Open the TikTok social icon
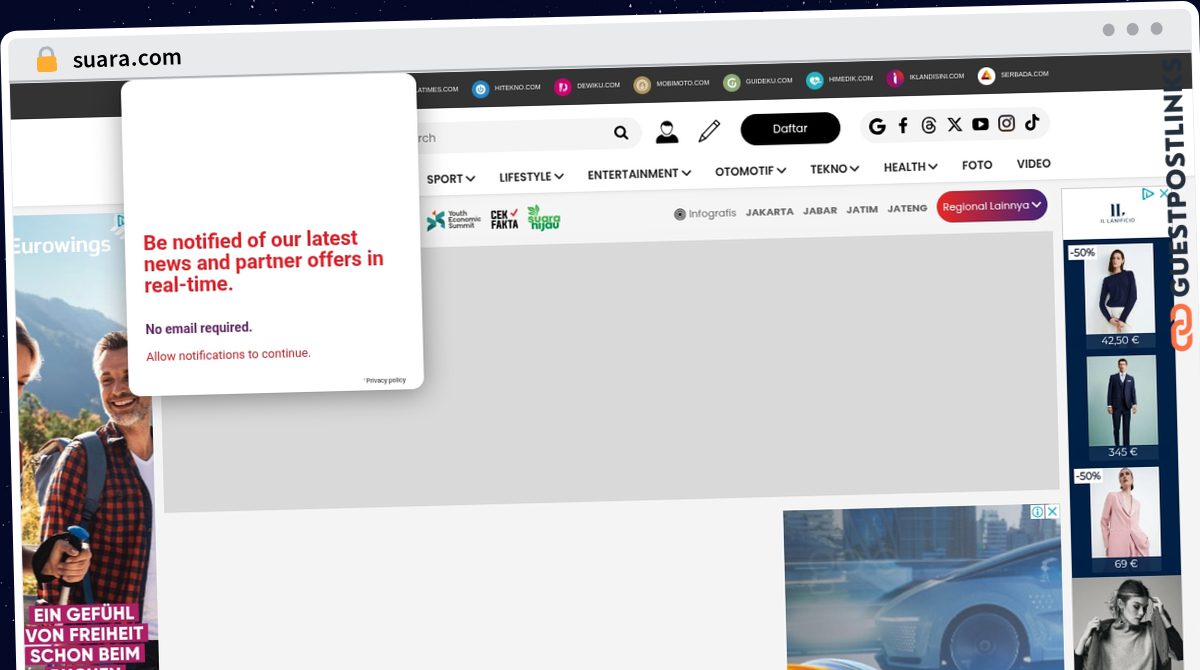Screen dimensions: 1200x670 click(1032, 122)
